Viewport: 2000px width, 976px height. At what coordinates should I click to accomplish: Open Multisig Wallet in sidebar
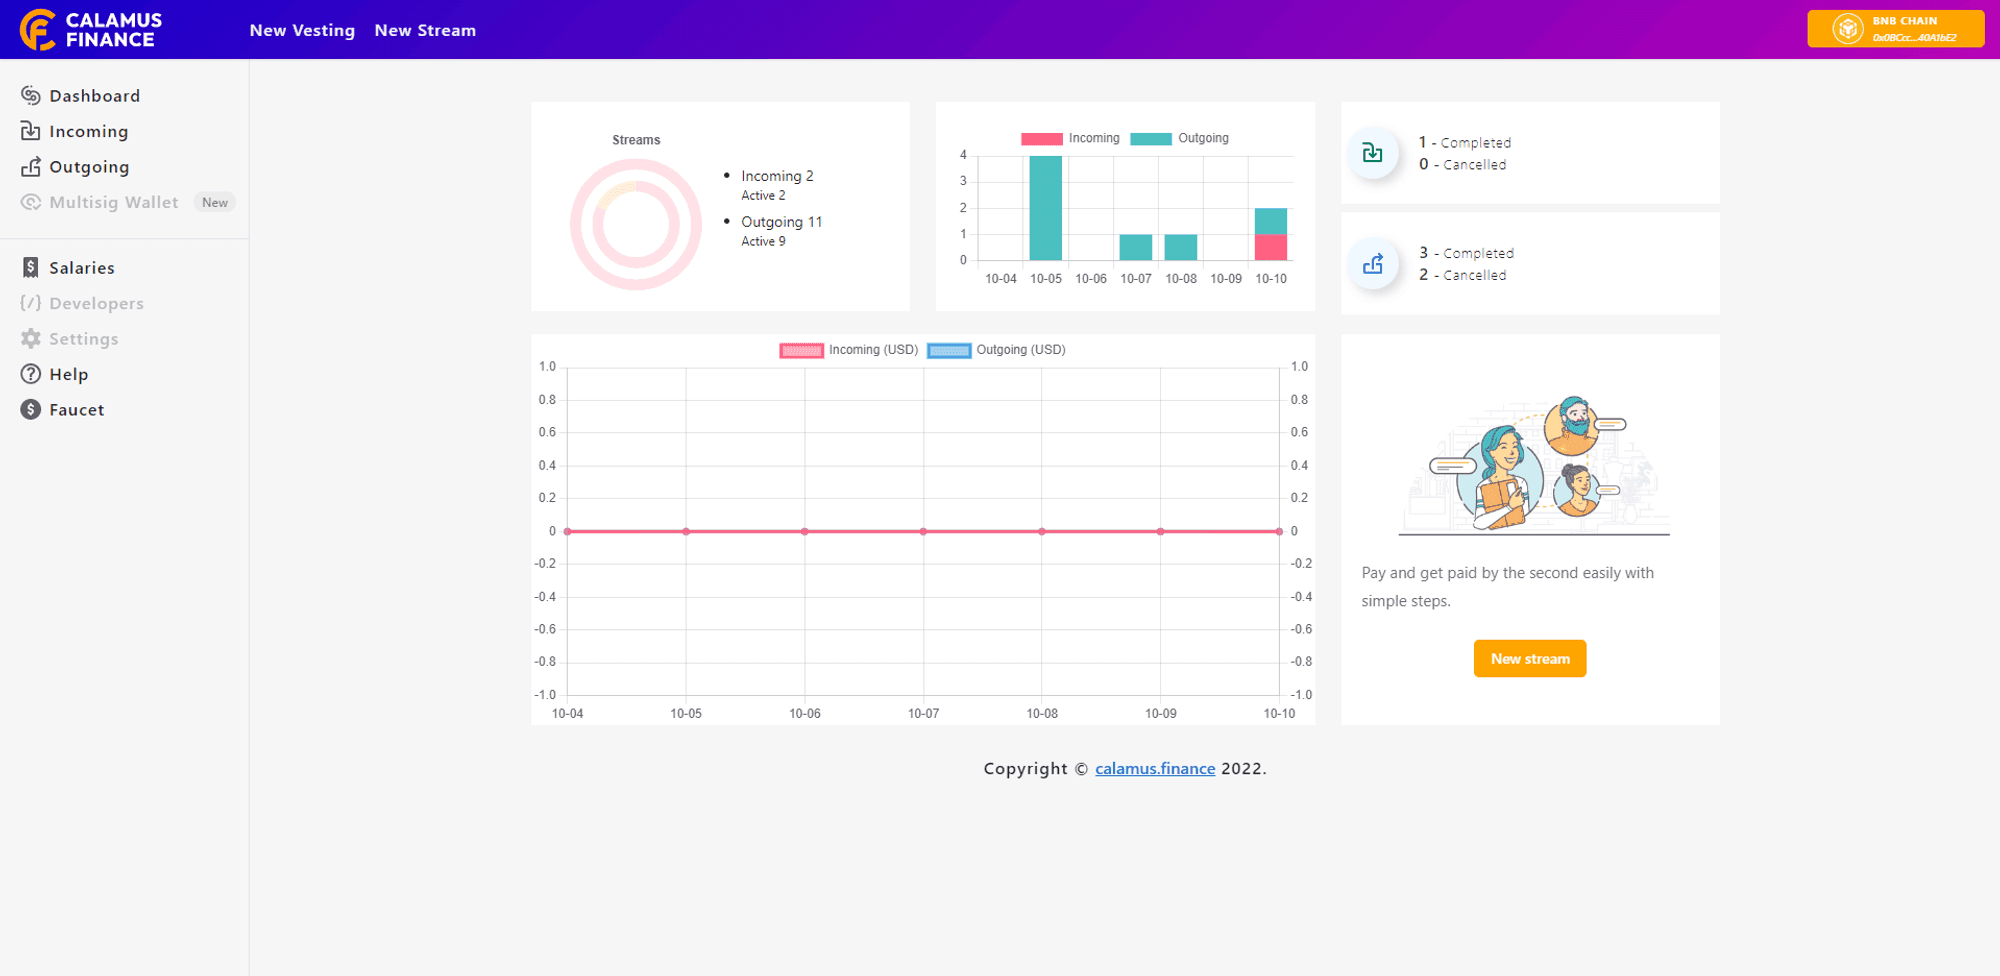[x=114, y=202]
